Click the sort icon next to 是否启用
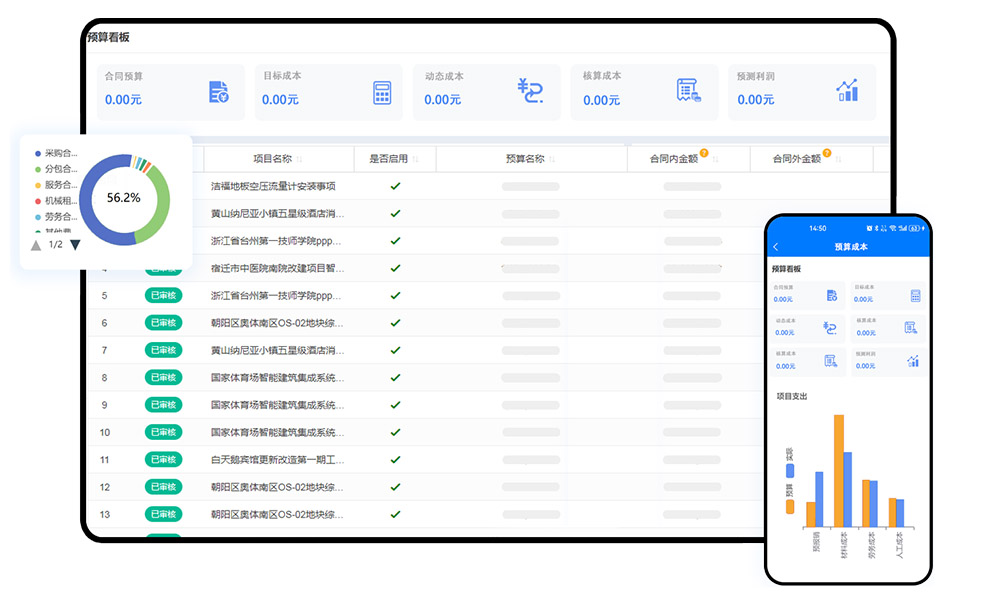 click(x=415, y=159)
